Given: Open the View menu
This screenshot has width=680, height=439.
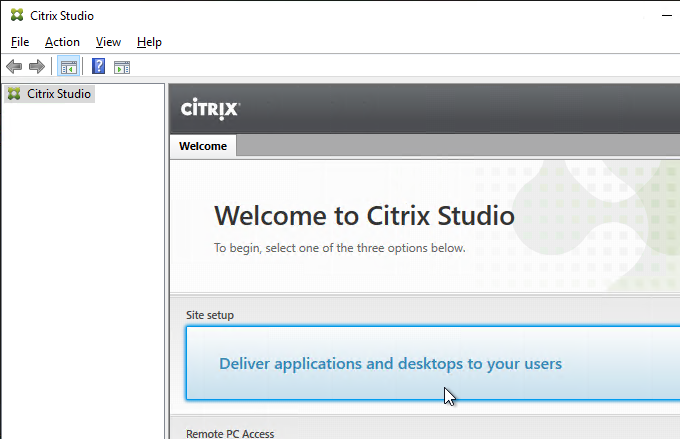Looking at the screenshot, I should [x=108, y=42].
